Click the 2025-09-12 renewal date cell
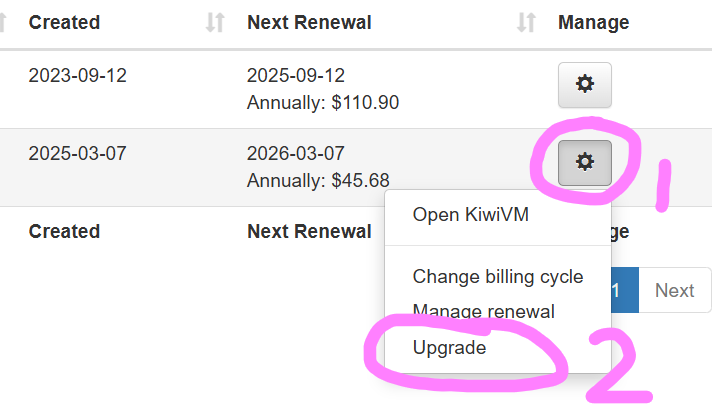Image resolution: width=712 pixels, height=413 pixels. pyautogui.click(x=296, y=75)
